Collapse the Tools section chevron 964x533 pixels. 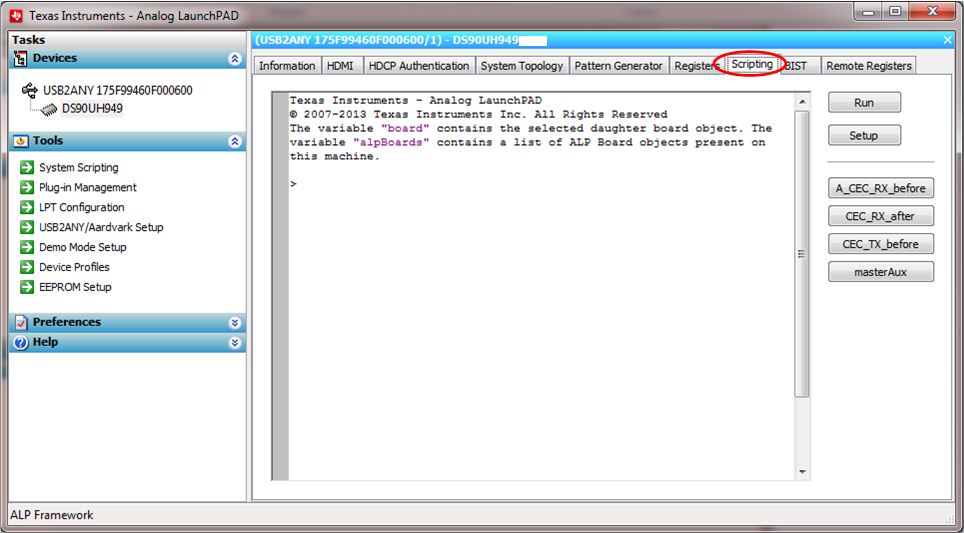pyautogui.click(x=234, y=141)
